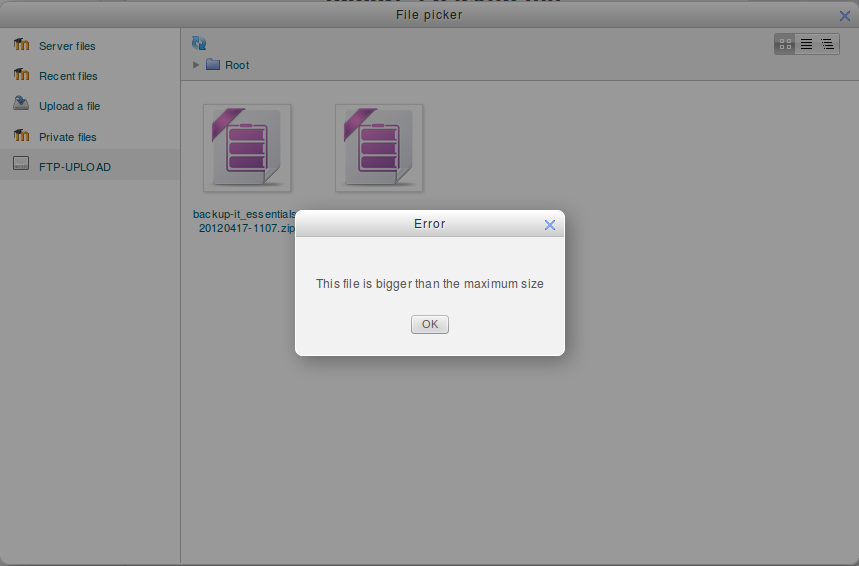
Task: Select the second backup file thumbnail
Action: tap(379, 148)
